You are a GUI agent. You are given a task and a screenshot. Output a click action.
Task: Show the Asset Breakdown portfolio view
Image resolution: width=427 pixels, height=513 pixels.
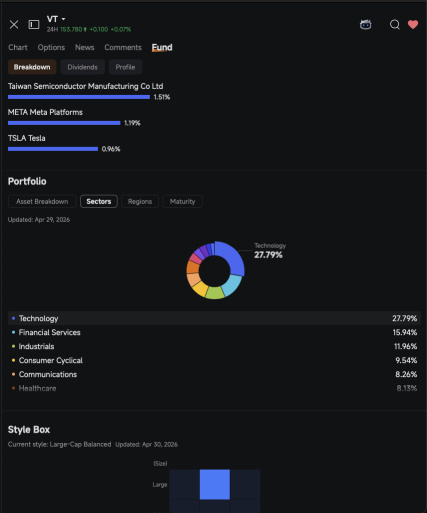tap(42, 201)
